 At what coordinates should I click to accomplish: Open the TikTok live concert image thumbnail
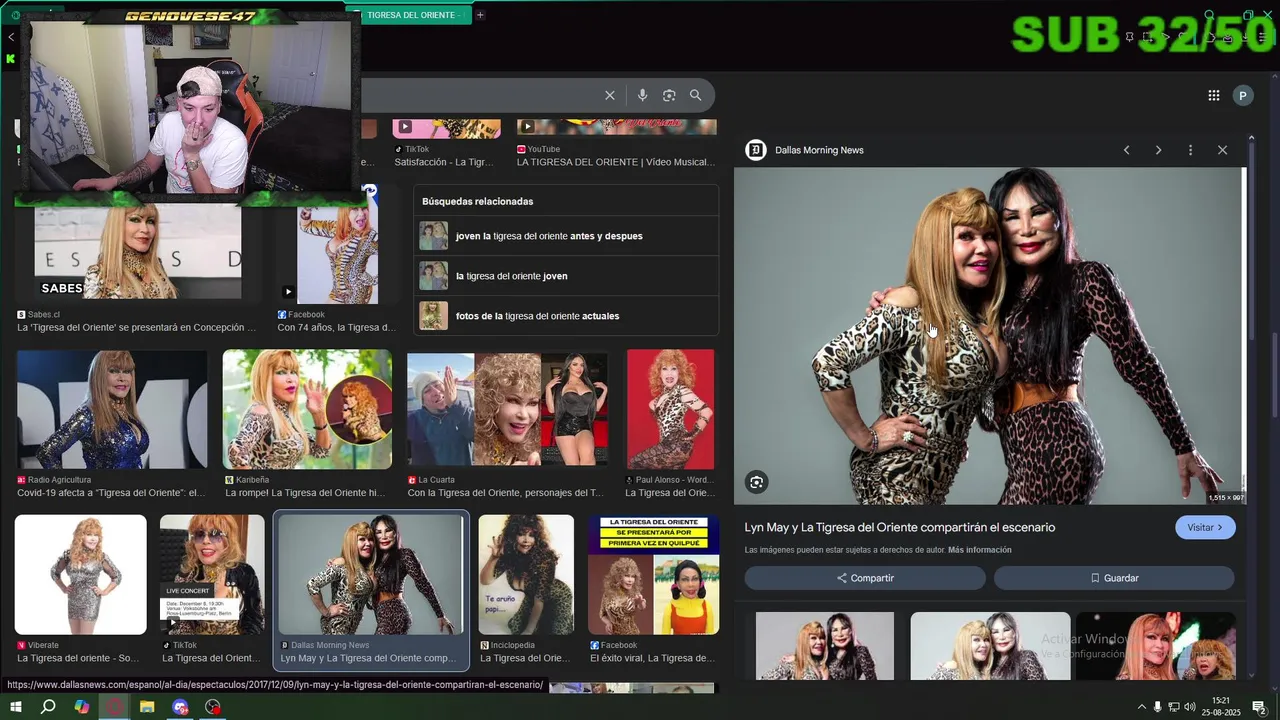(x=212, y=575)
